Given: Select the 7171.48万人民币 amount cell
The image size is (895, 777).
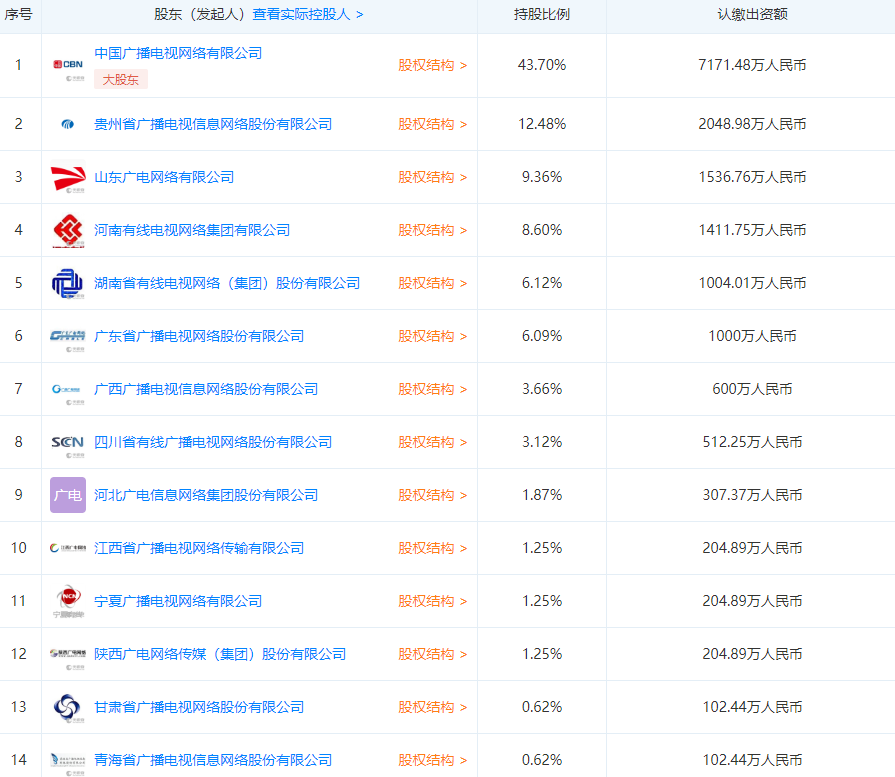Looking at the screenshot, I should click(752, 65).
